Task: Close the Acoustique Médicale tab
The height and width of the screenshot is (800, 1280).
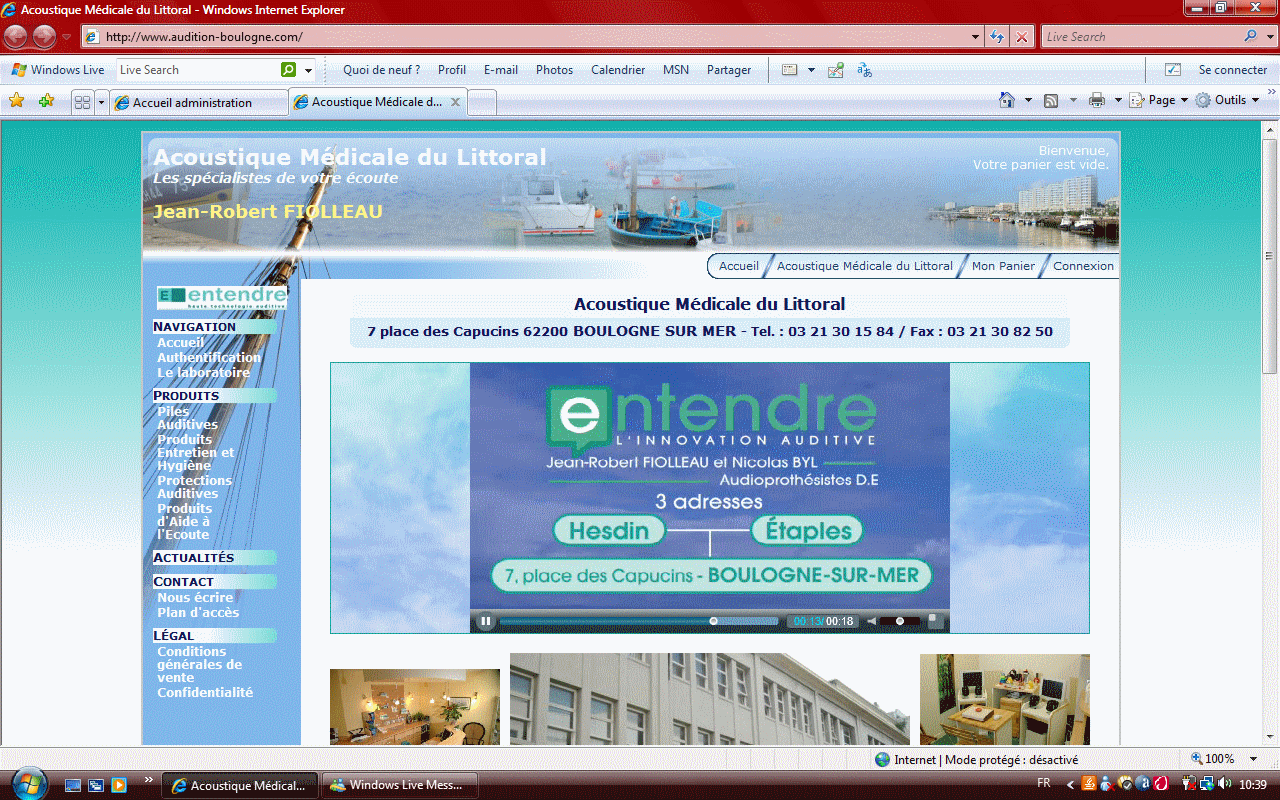Action: coord(456,102)
